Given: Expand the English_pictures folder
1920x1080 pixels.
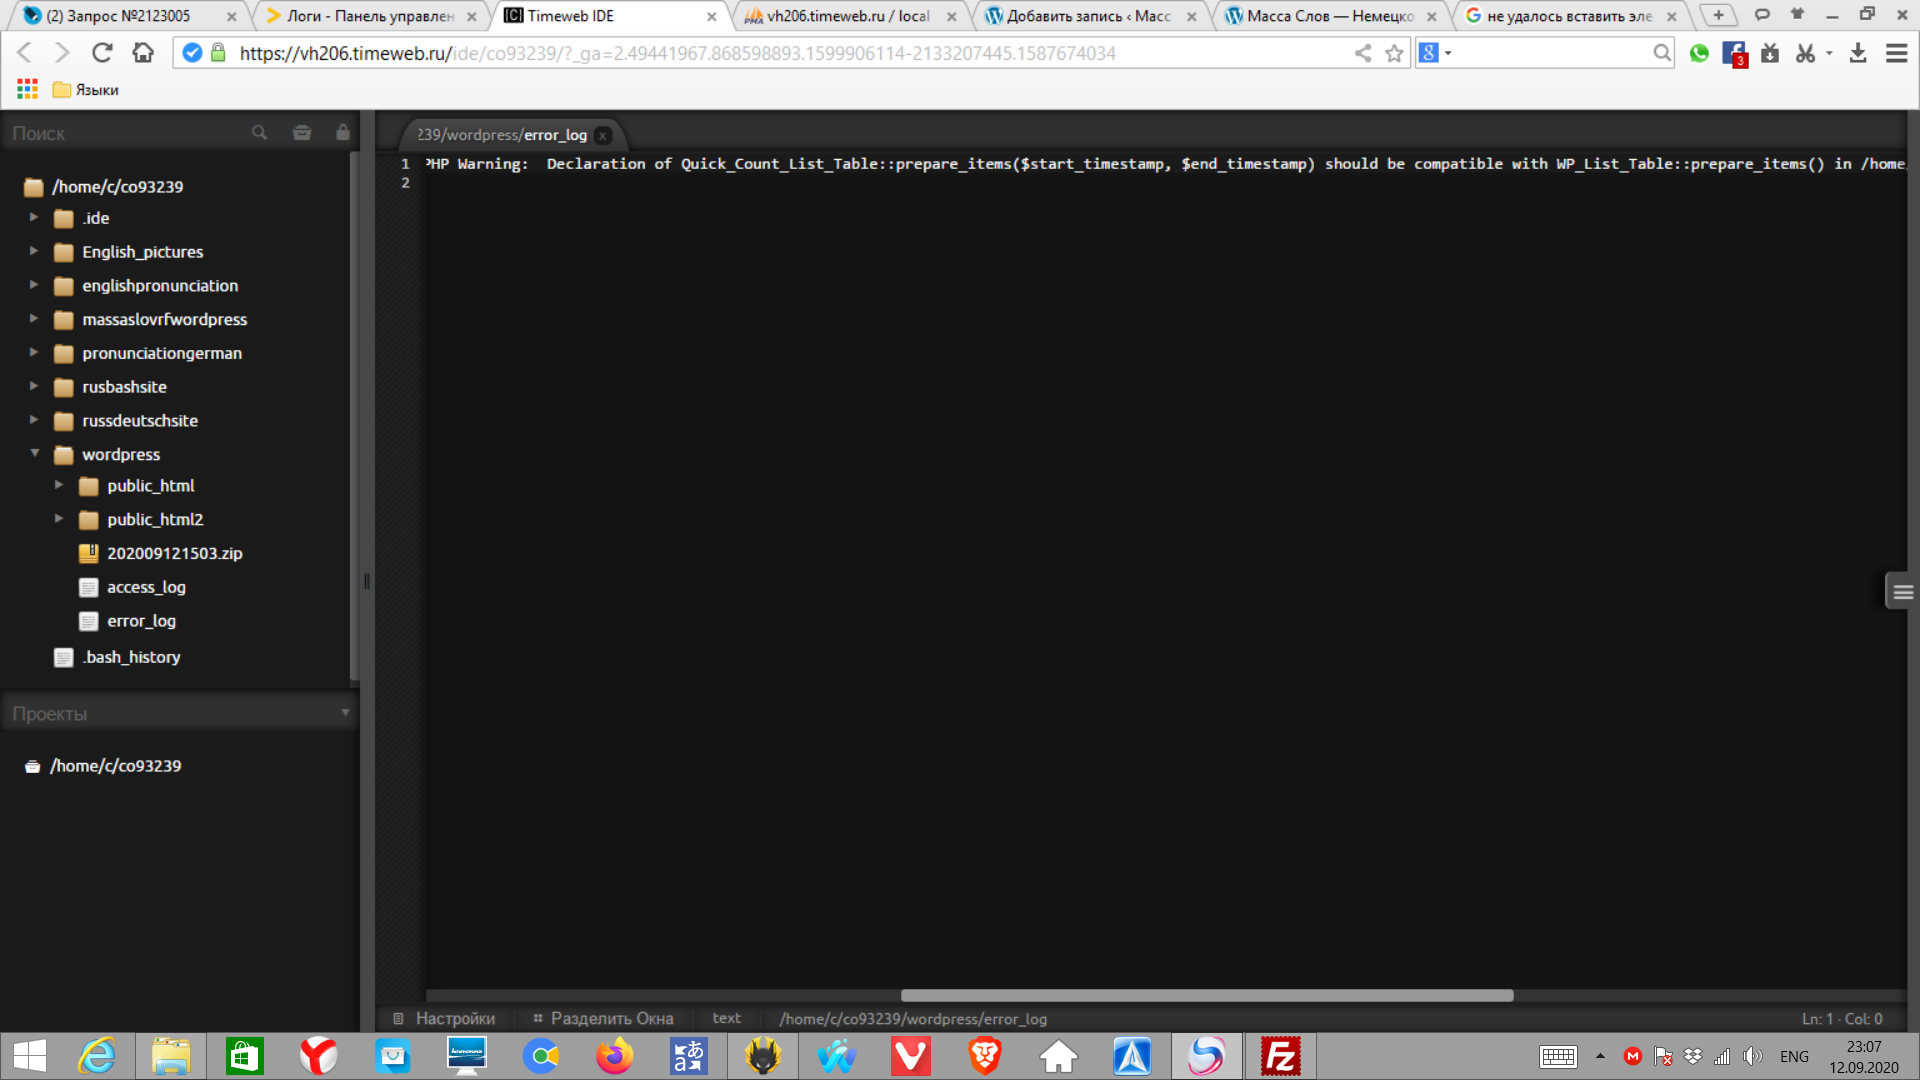Looking at the screenshot, I should [34, 251].
